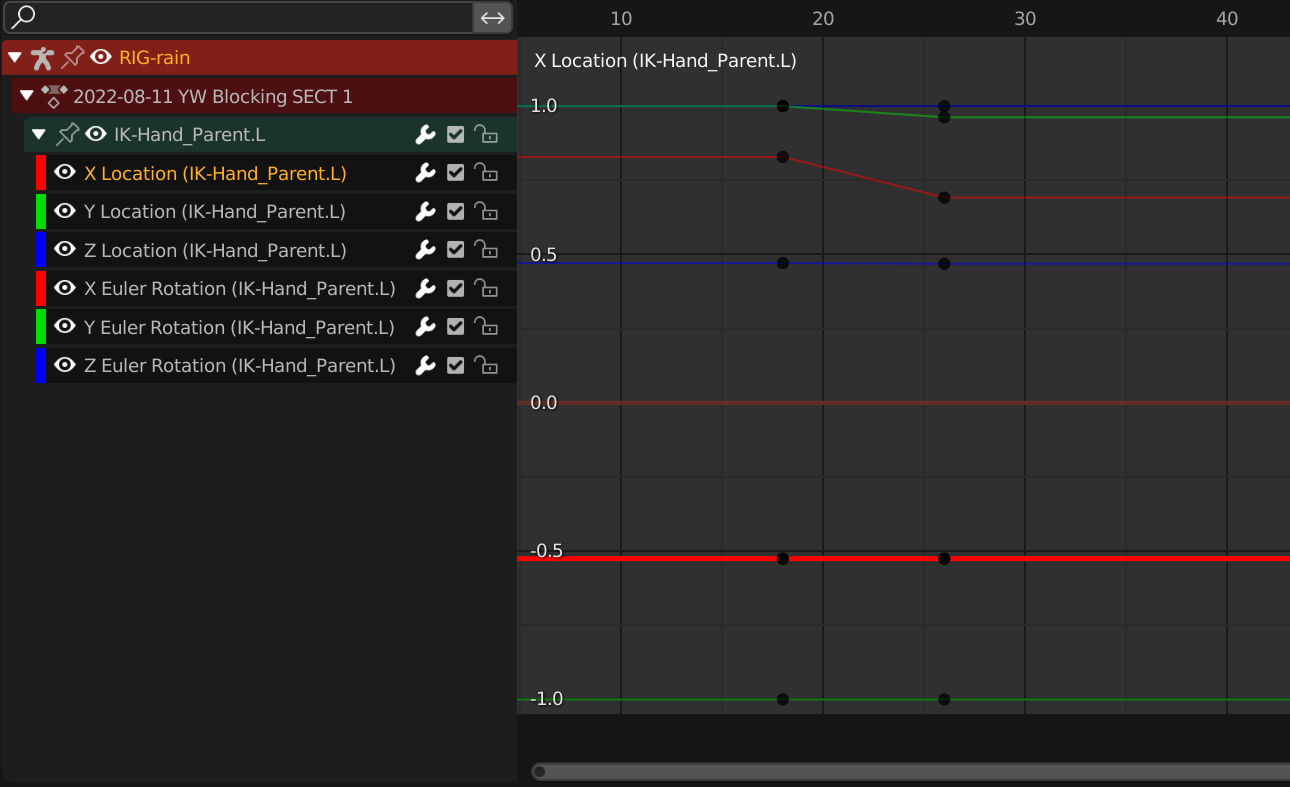This screenshot has height=787, width=1290.
Task: Uncheck the IK-Hand_Parent.L group checkbox
Action: [456, 135]
